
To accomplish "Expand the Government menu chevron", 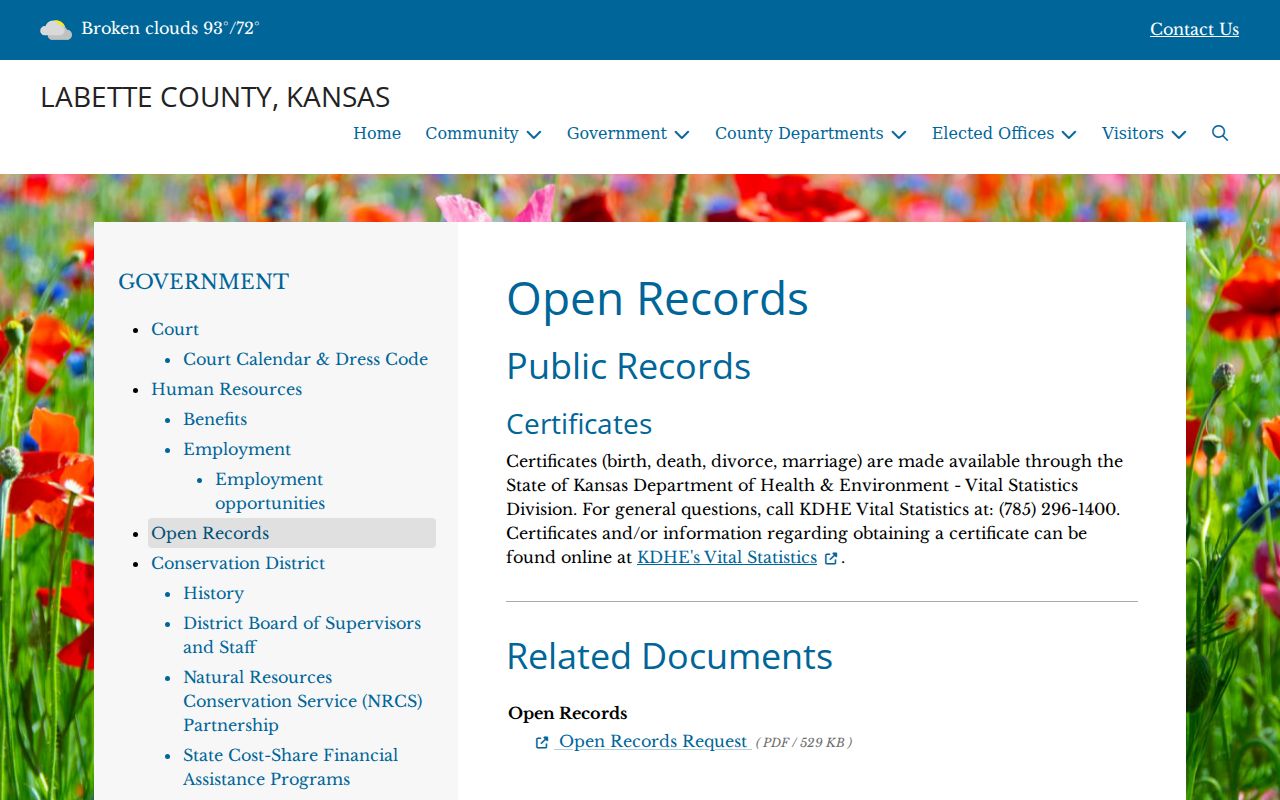I will click(x=682, y=134).
